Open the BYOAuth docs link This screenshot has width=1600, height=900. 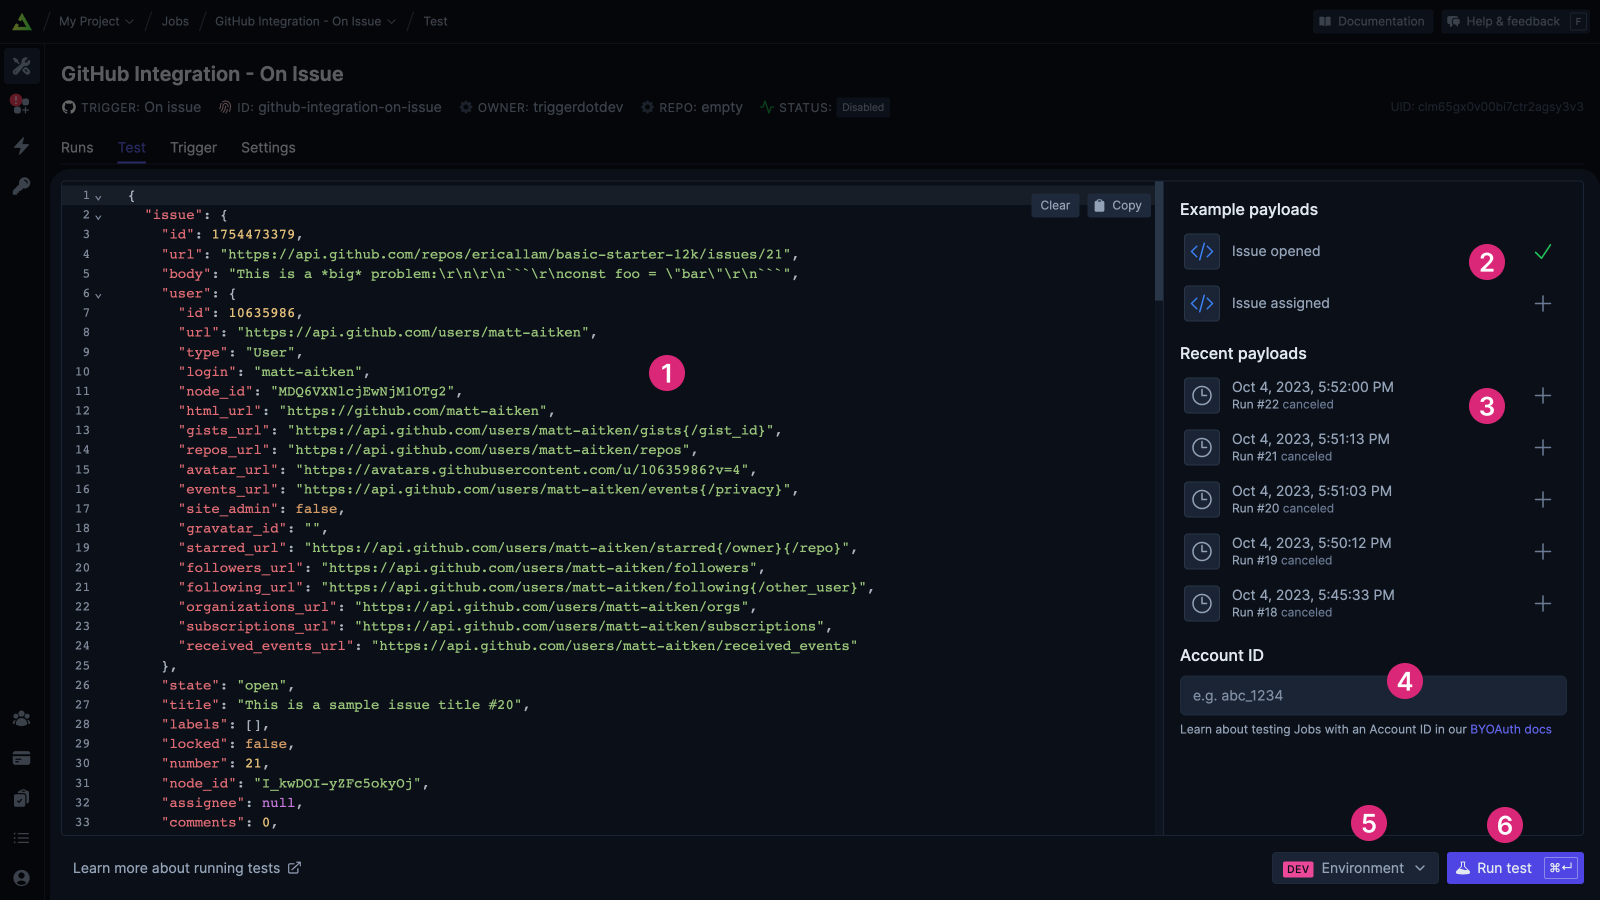click(1511, 729)
